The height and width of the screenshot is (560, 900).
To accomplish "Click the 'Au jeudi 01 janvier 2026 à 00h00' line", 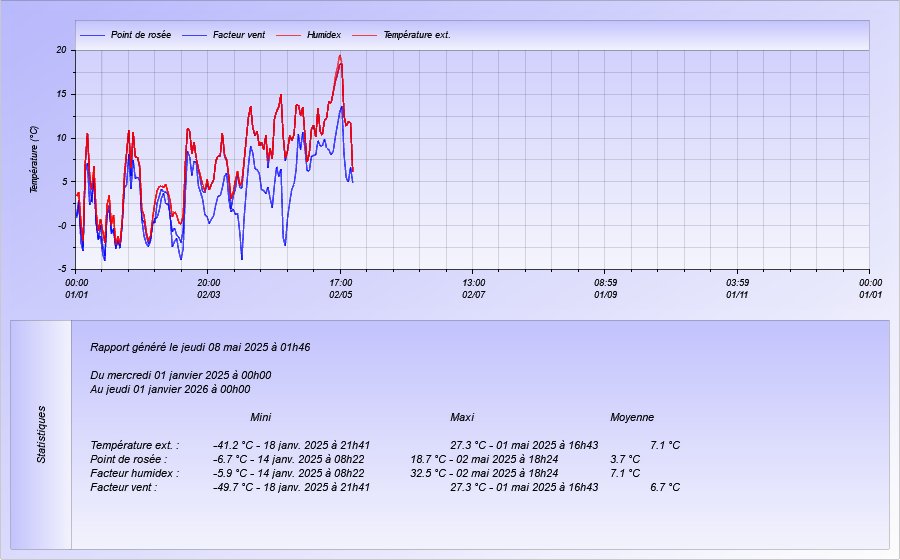I will [170, 389].
